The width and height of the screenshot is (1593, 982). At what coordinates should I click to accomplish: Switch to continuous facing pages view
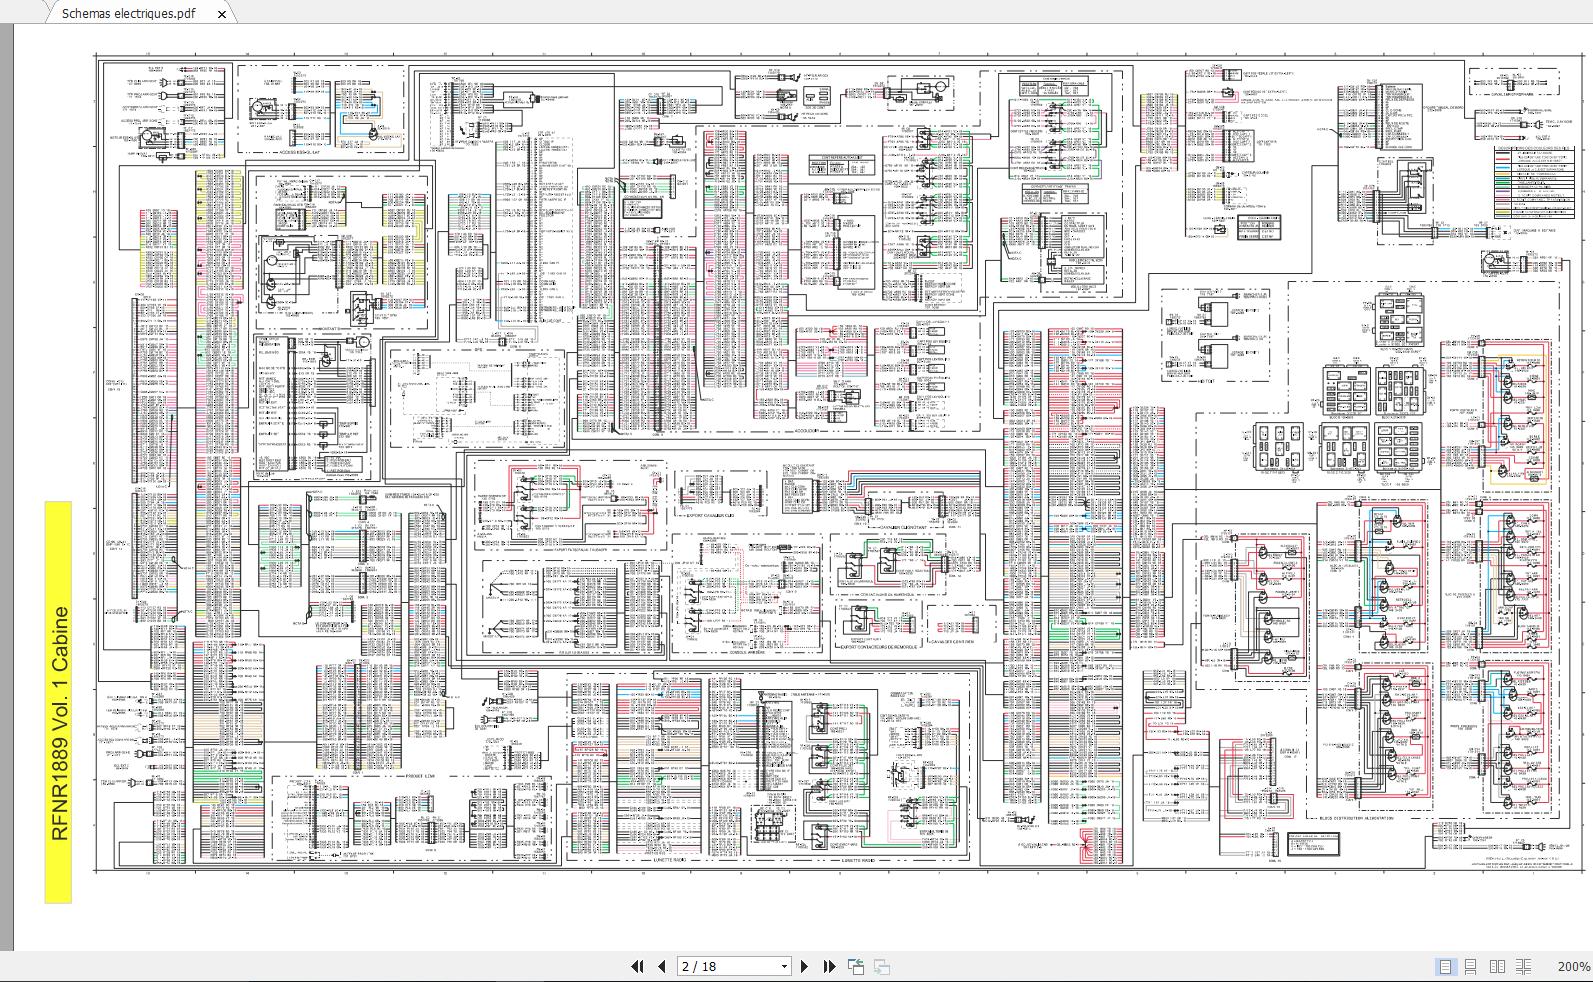pyautogui.click(x=1523, y=966)
